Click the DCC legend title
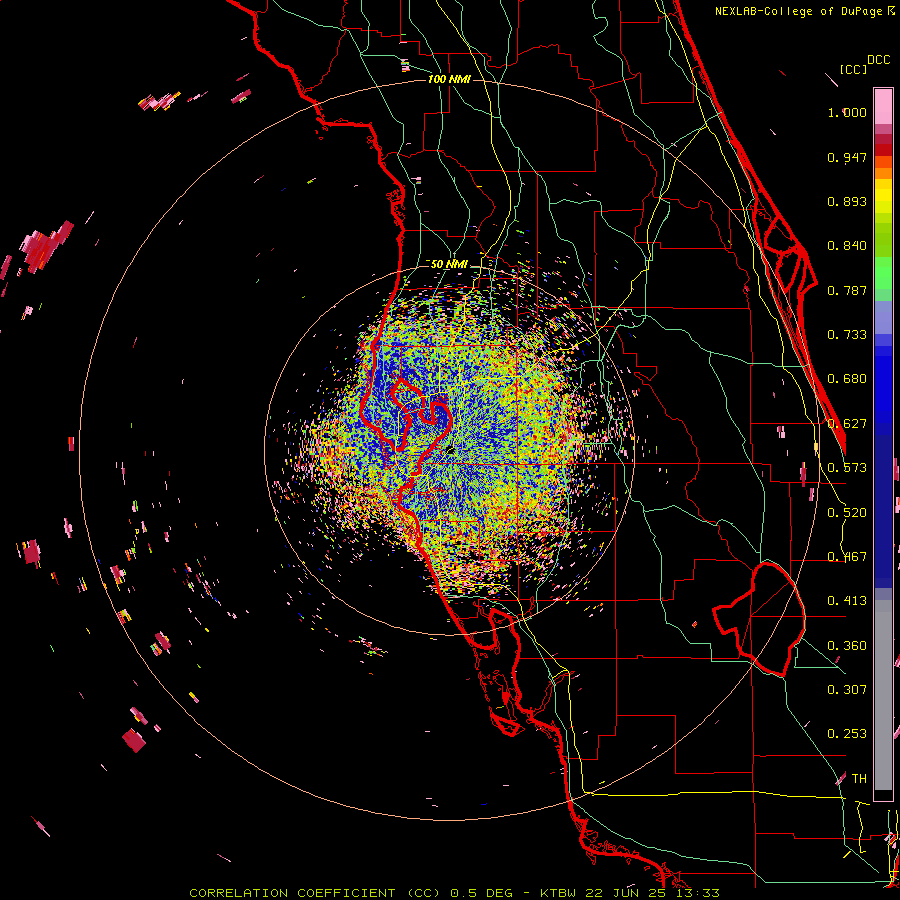This screenshot has height=900, width=900. 879,60
